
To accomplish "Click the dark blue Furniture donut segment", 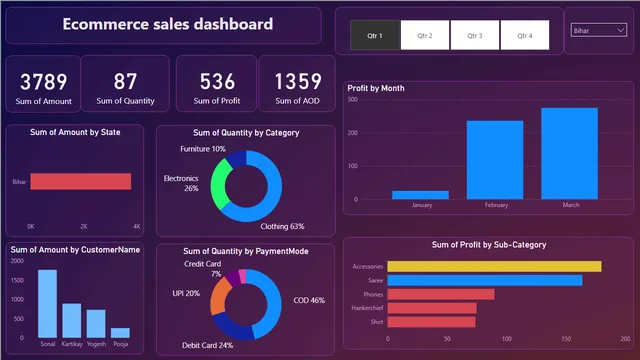I will click(x=237, y=159).
